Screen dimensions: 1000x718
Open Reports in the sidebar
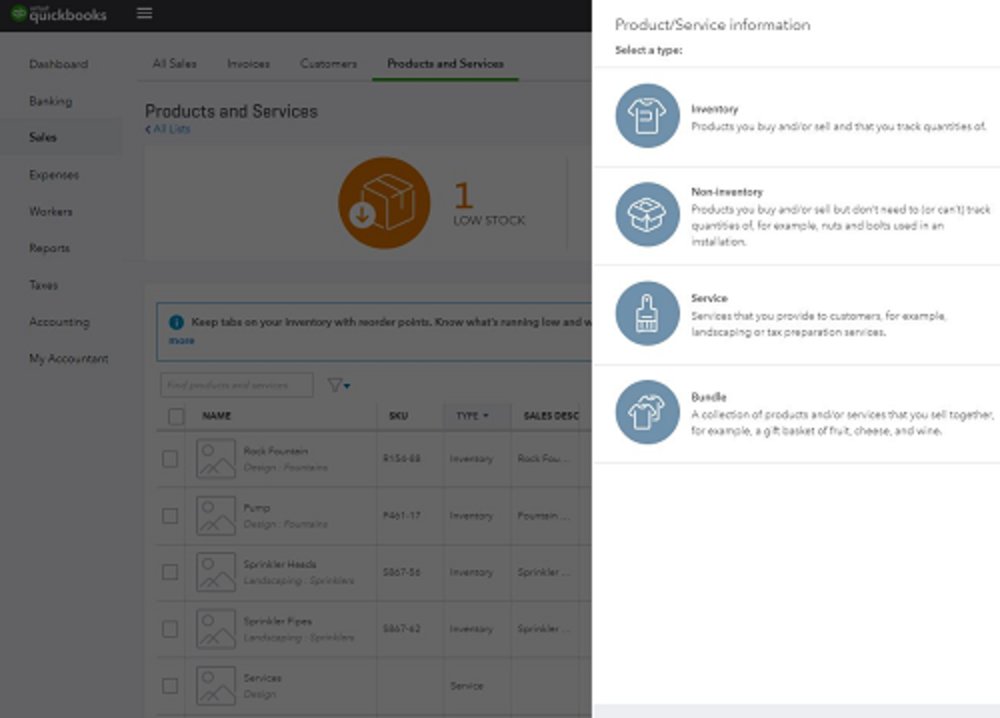coord(49,248)
